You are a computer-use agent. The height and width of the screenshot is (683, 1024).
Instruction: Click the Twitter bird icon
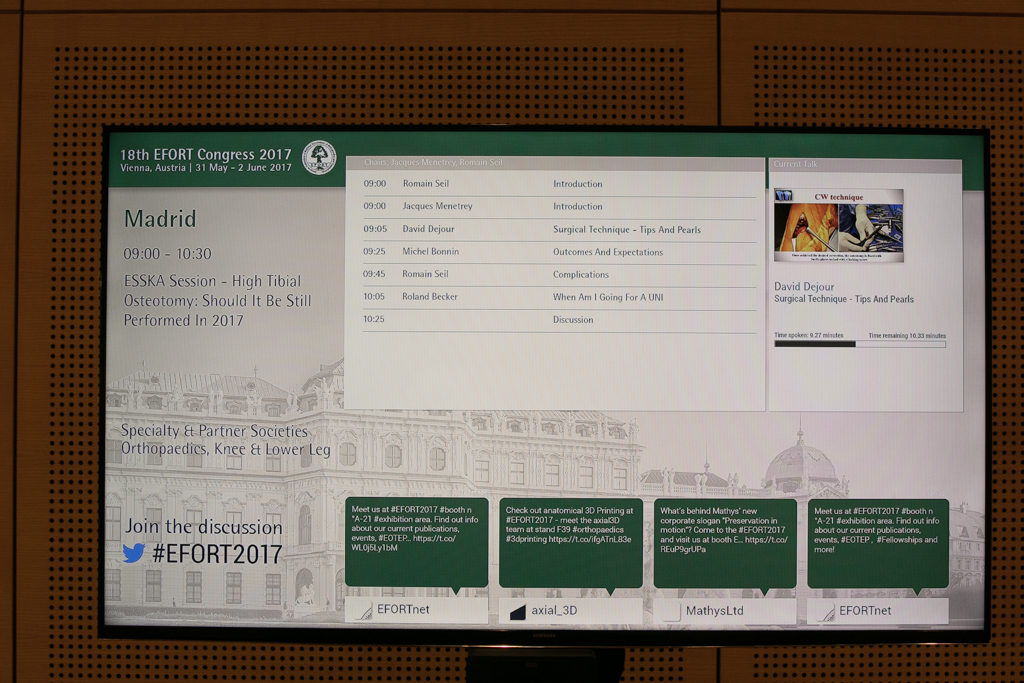click(x=134, y=553)
